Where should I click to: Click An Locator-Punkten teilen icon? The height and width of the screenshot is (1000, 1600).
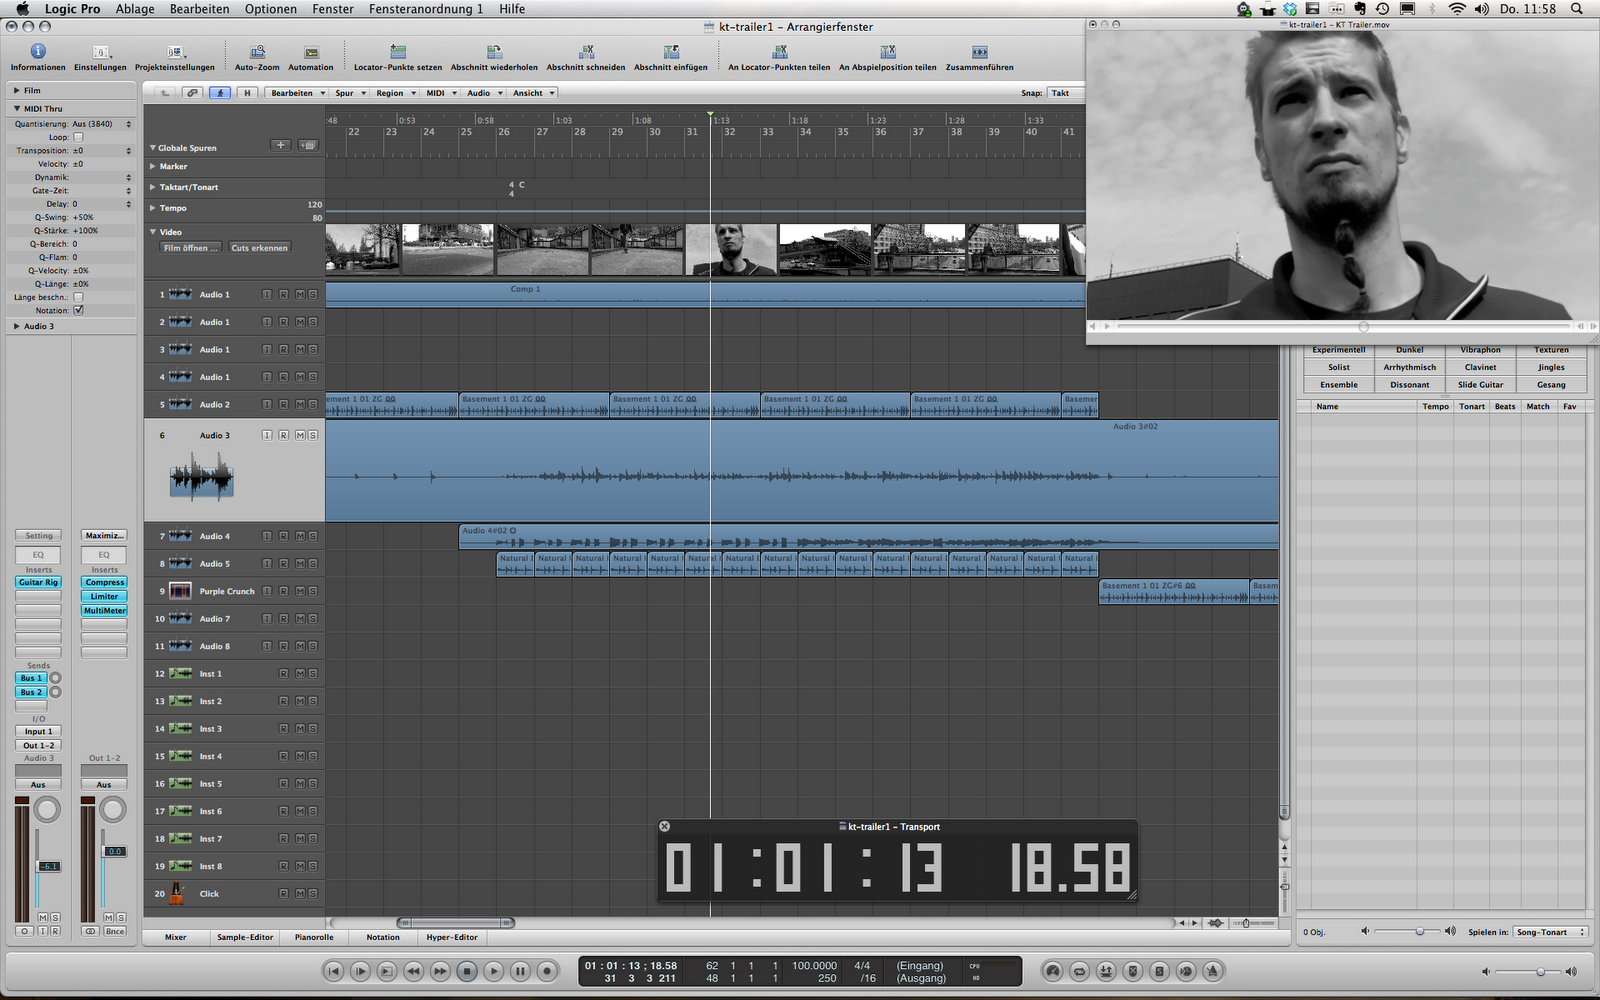pos(779,52)
